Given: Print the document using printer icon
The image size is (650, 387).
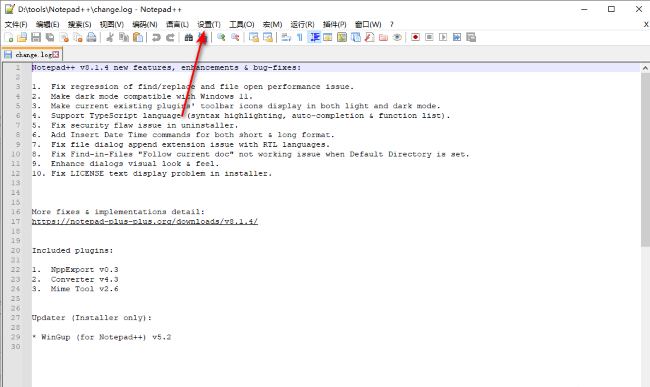Looking at the screenshot, I should coord(92,38).
